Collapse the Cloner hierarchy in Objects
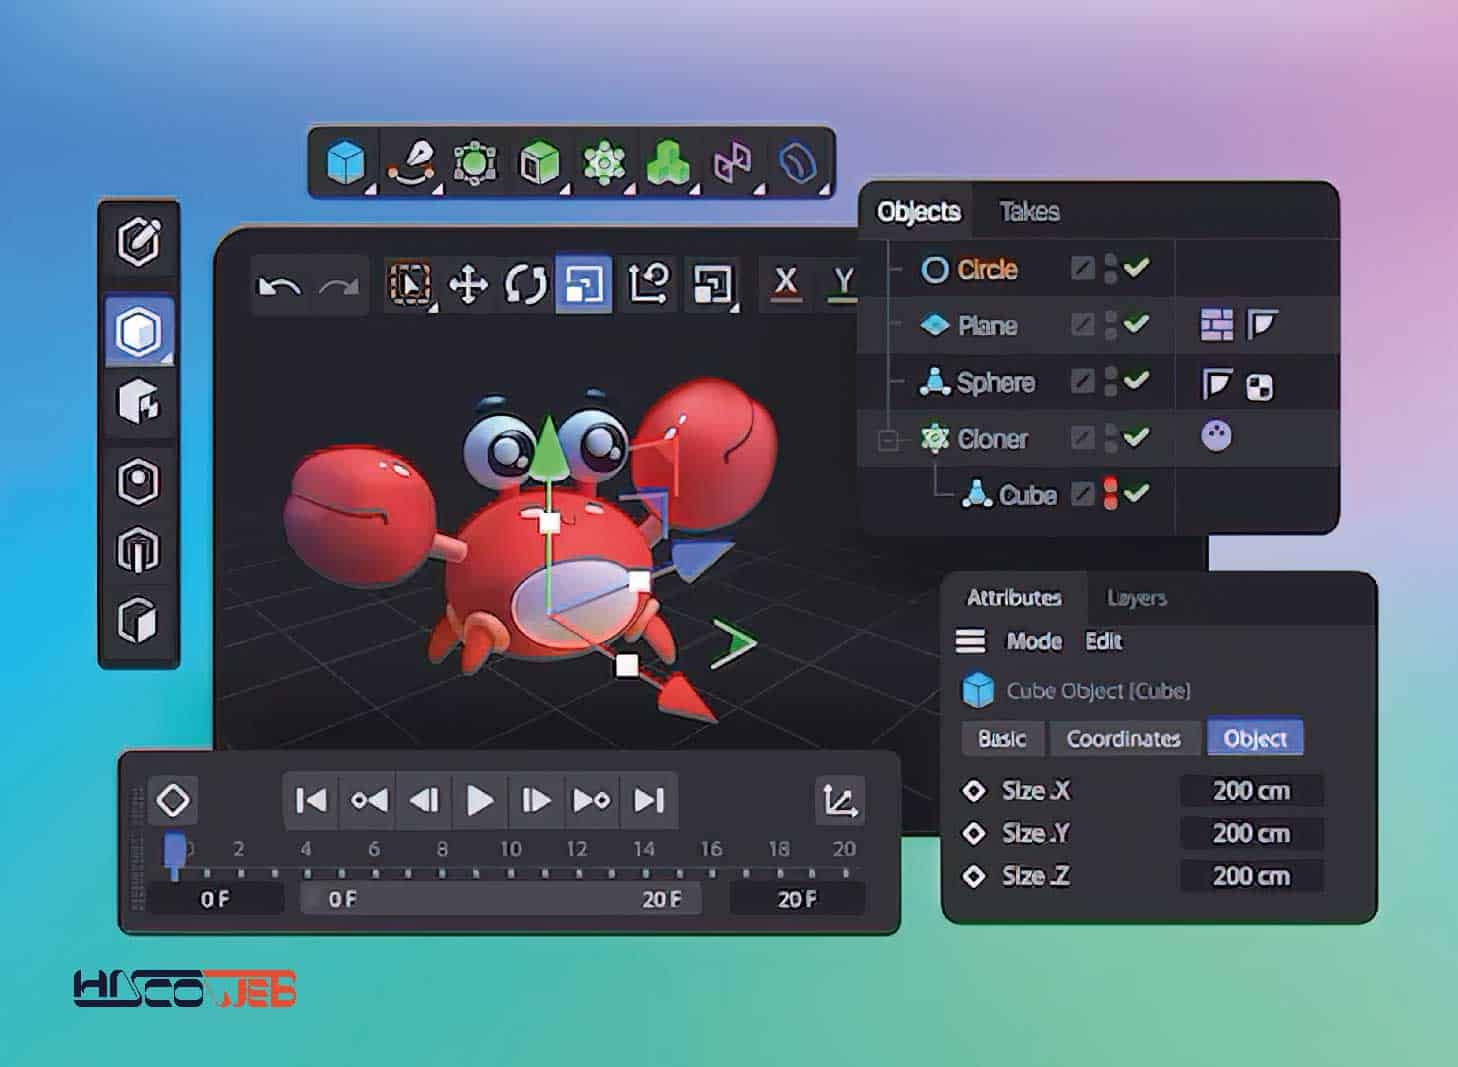The width and height of the screenshot is (1458, 1067). 887,439
